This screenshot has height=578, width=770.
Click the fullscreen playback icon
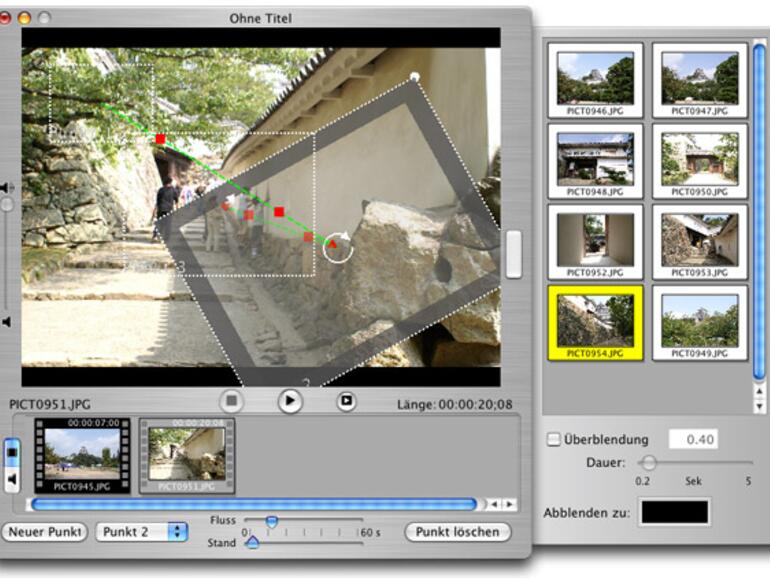tap(346, 401)
